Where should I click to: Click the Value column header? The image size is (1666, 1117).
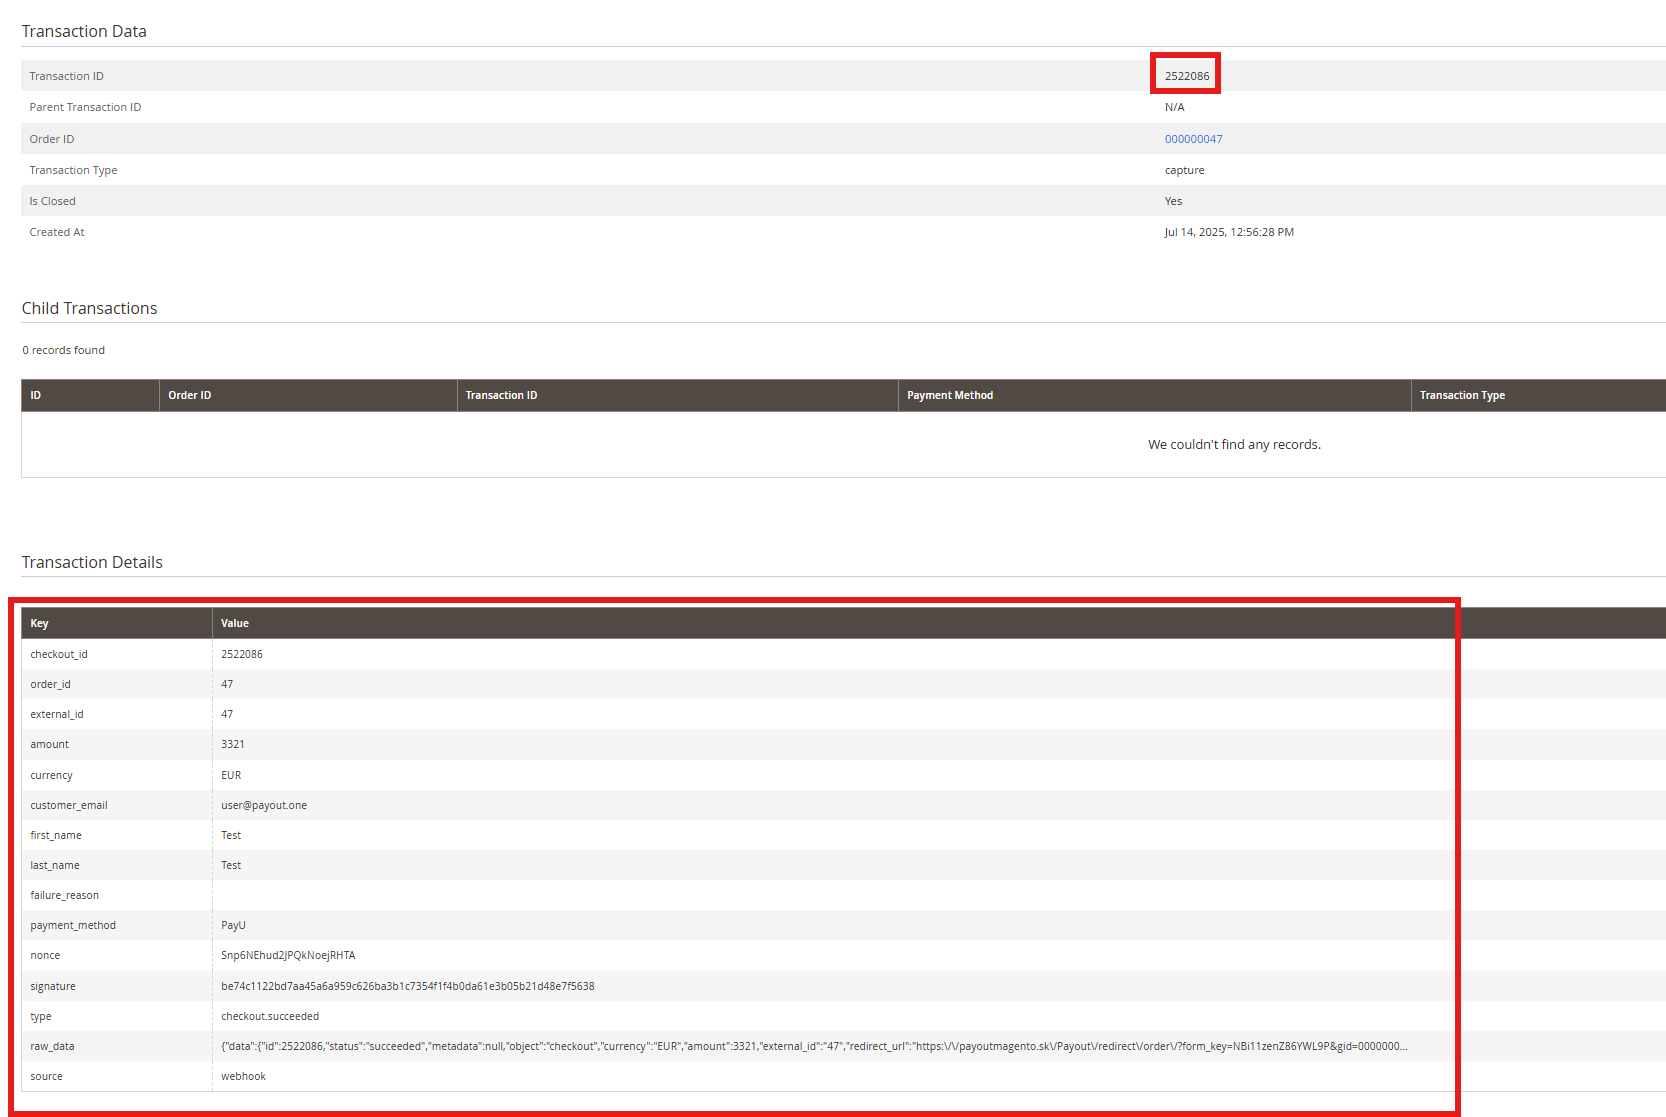pos(234,623)
